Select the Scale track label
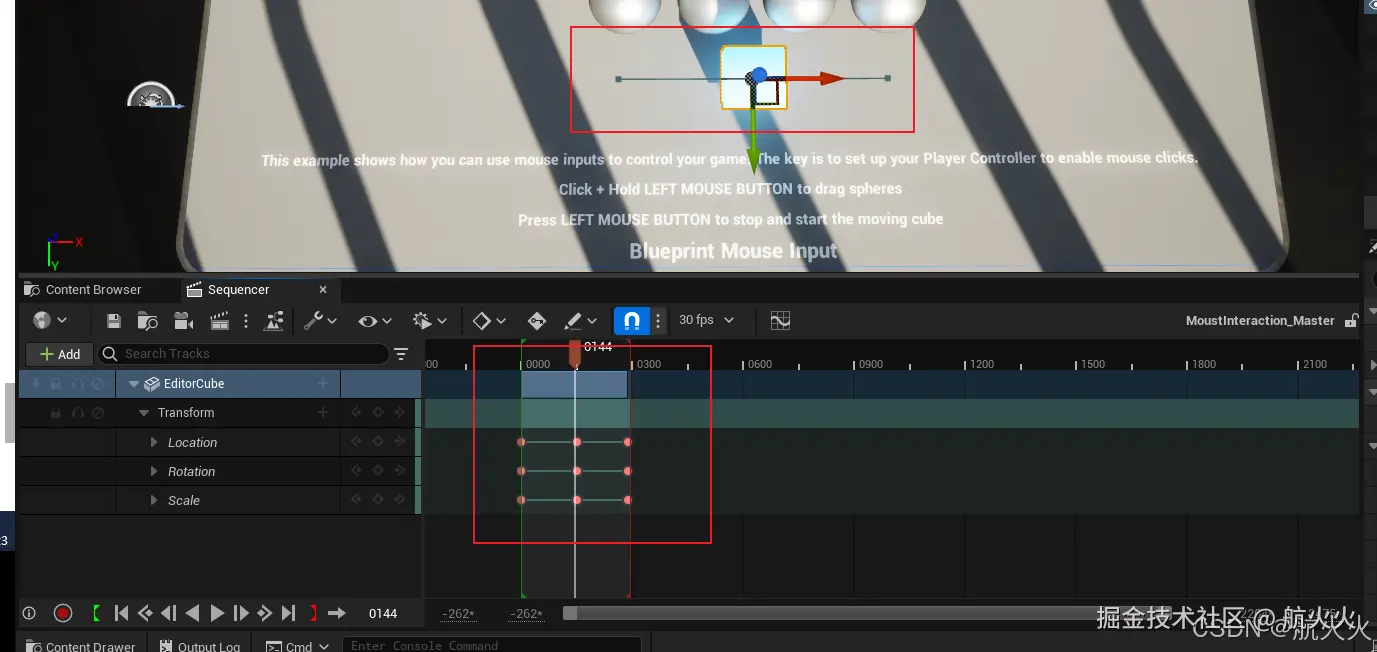The image size is (1377, 652). pyautogui.click(x=183, y=501)
